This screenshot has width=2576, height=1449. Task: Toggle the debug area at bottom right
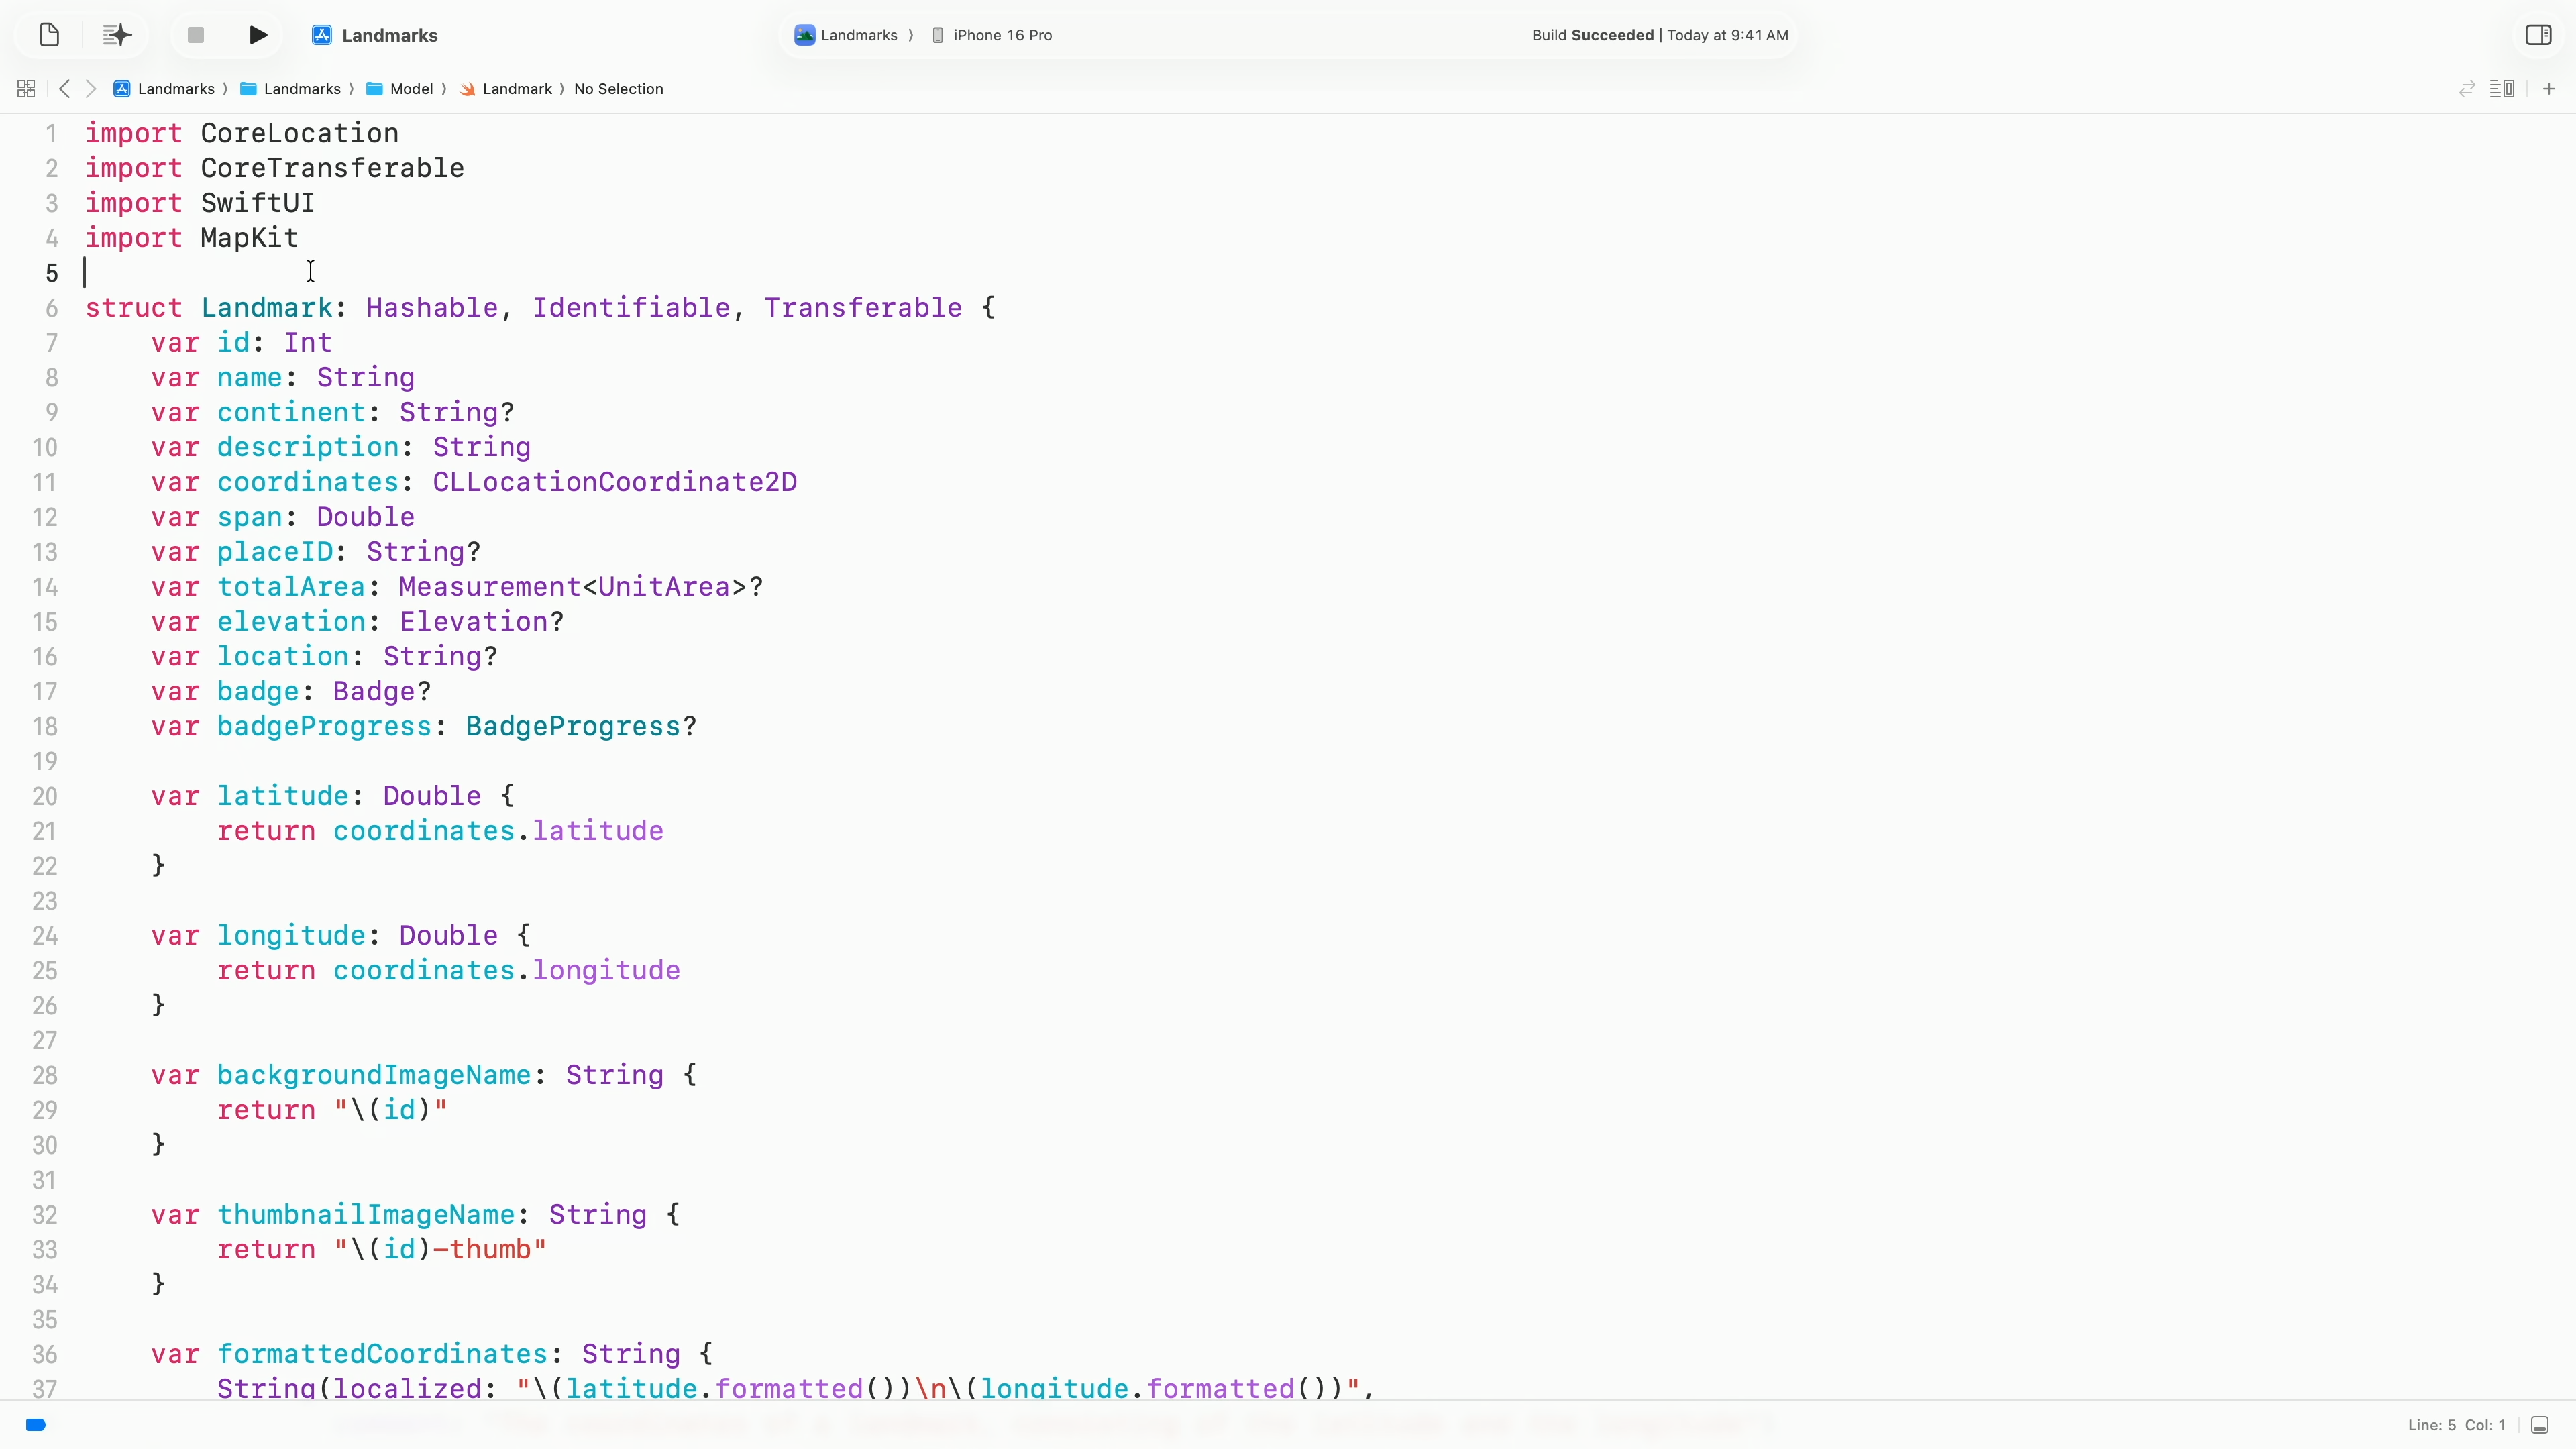(x=2539, y=1425)
